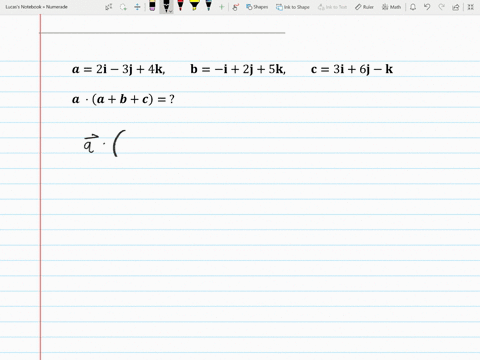Image resolution: width=480 pixels, height=360 pixels.
Task: Select the blue pen
Action: click(x=208, y=5)
